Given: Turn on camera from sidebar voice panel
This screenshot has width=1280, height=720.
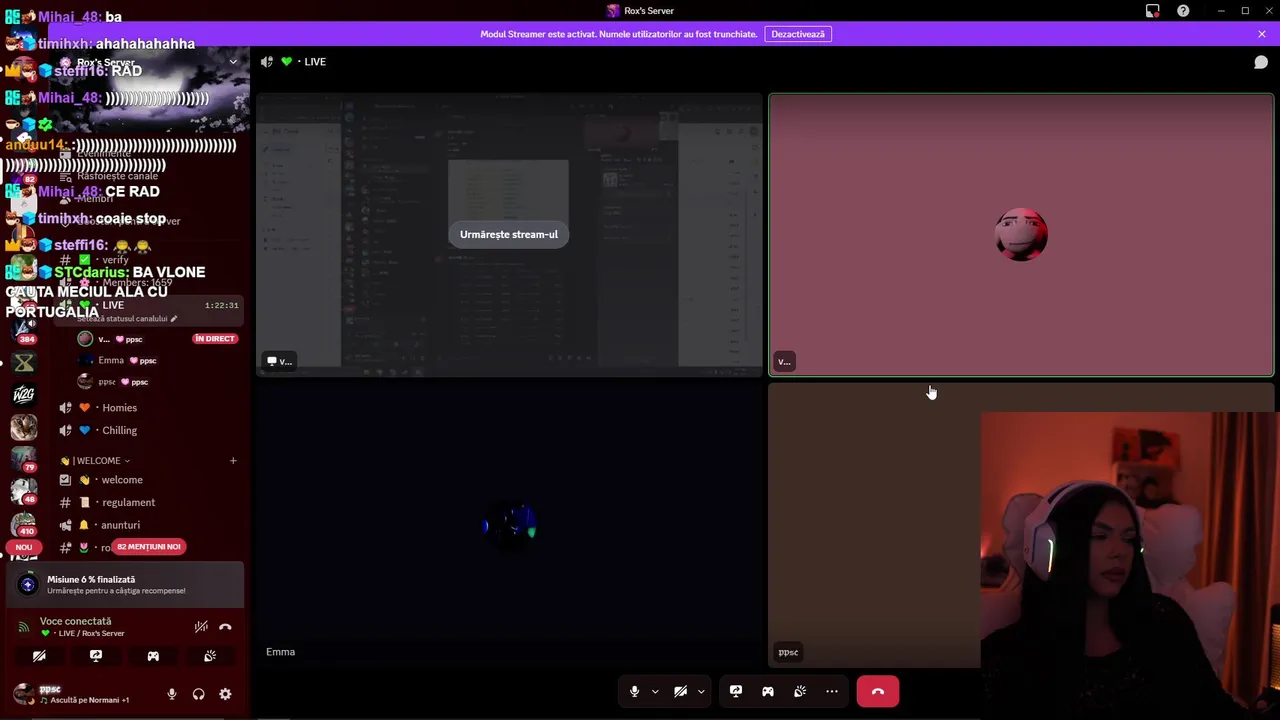Looking at the screenshot, I should [39, 656].
